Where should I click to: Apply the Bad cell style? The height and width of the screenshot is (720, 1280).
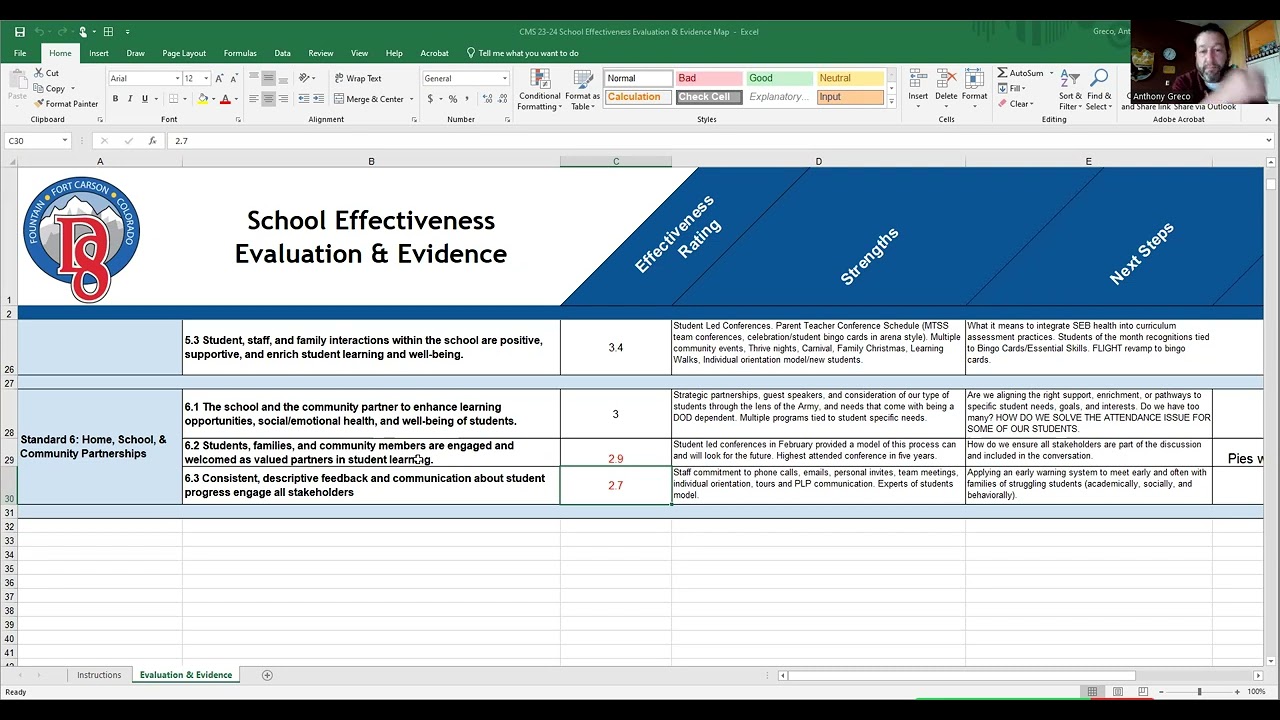[x=708, y=78]
